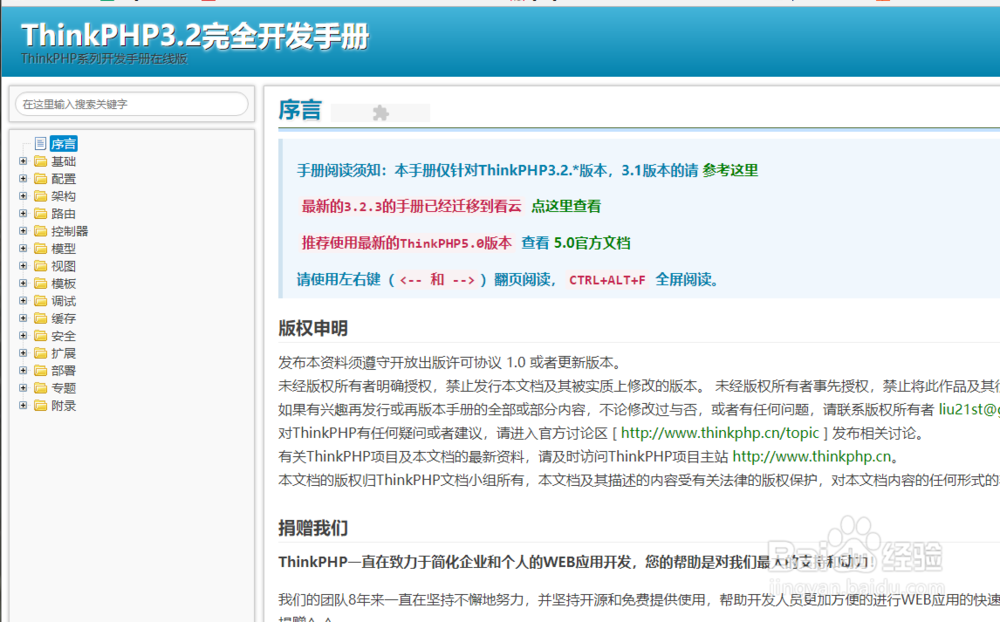Open the 路由 chapter label
Image resolution: width=1000 pixels, height=622 pixels.
63,214
